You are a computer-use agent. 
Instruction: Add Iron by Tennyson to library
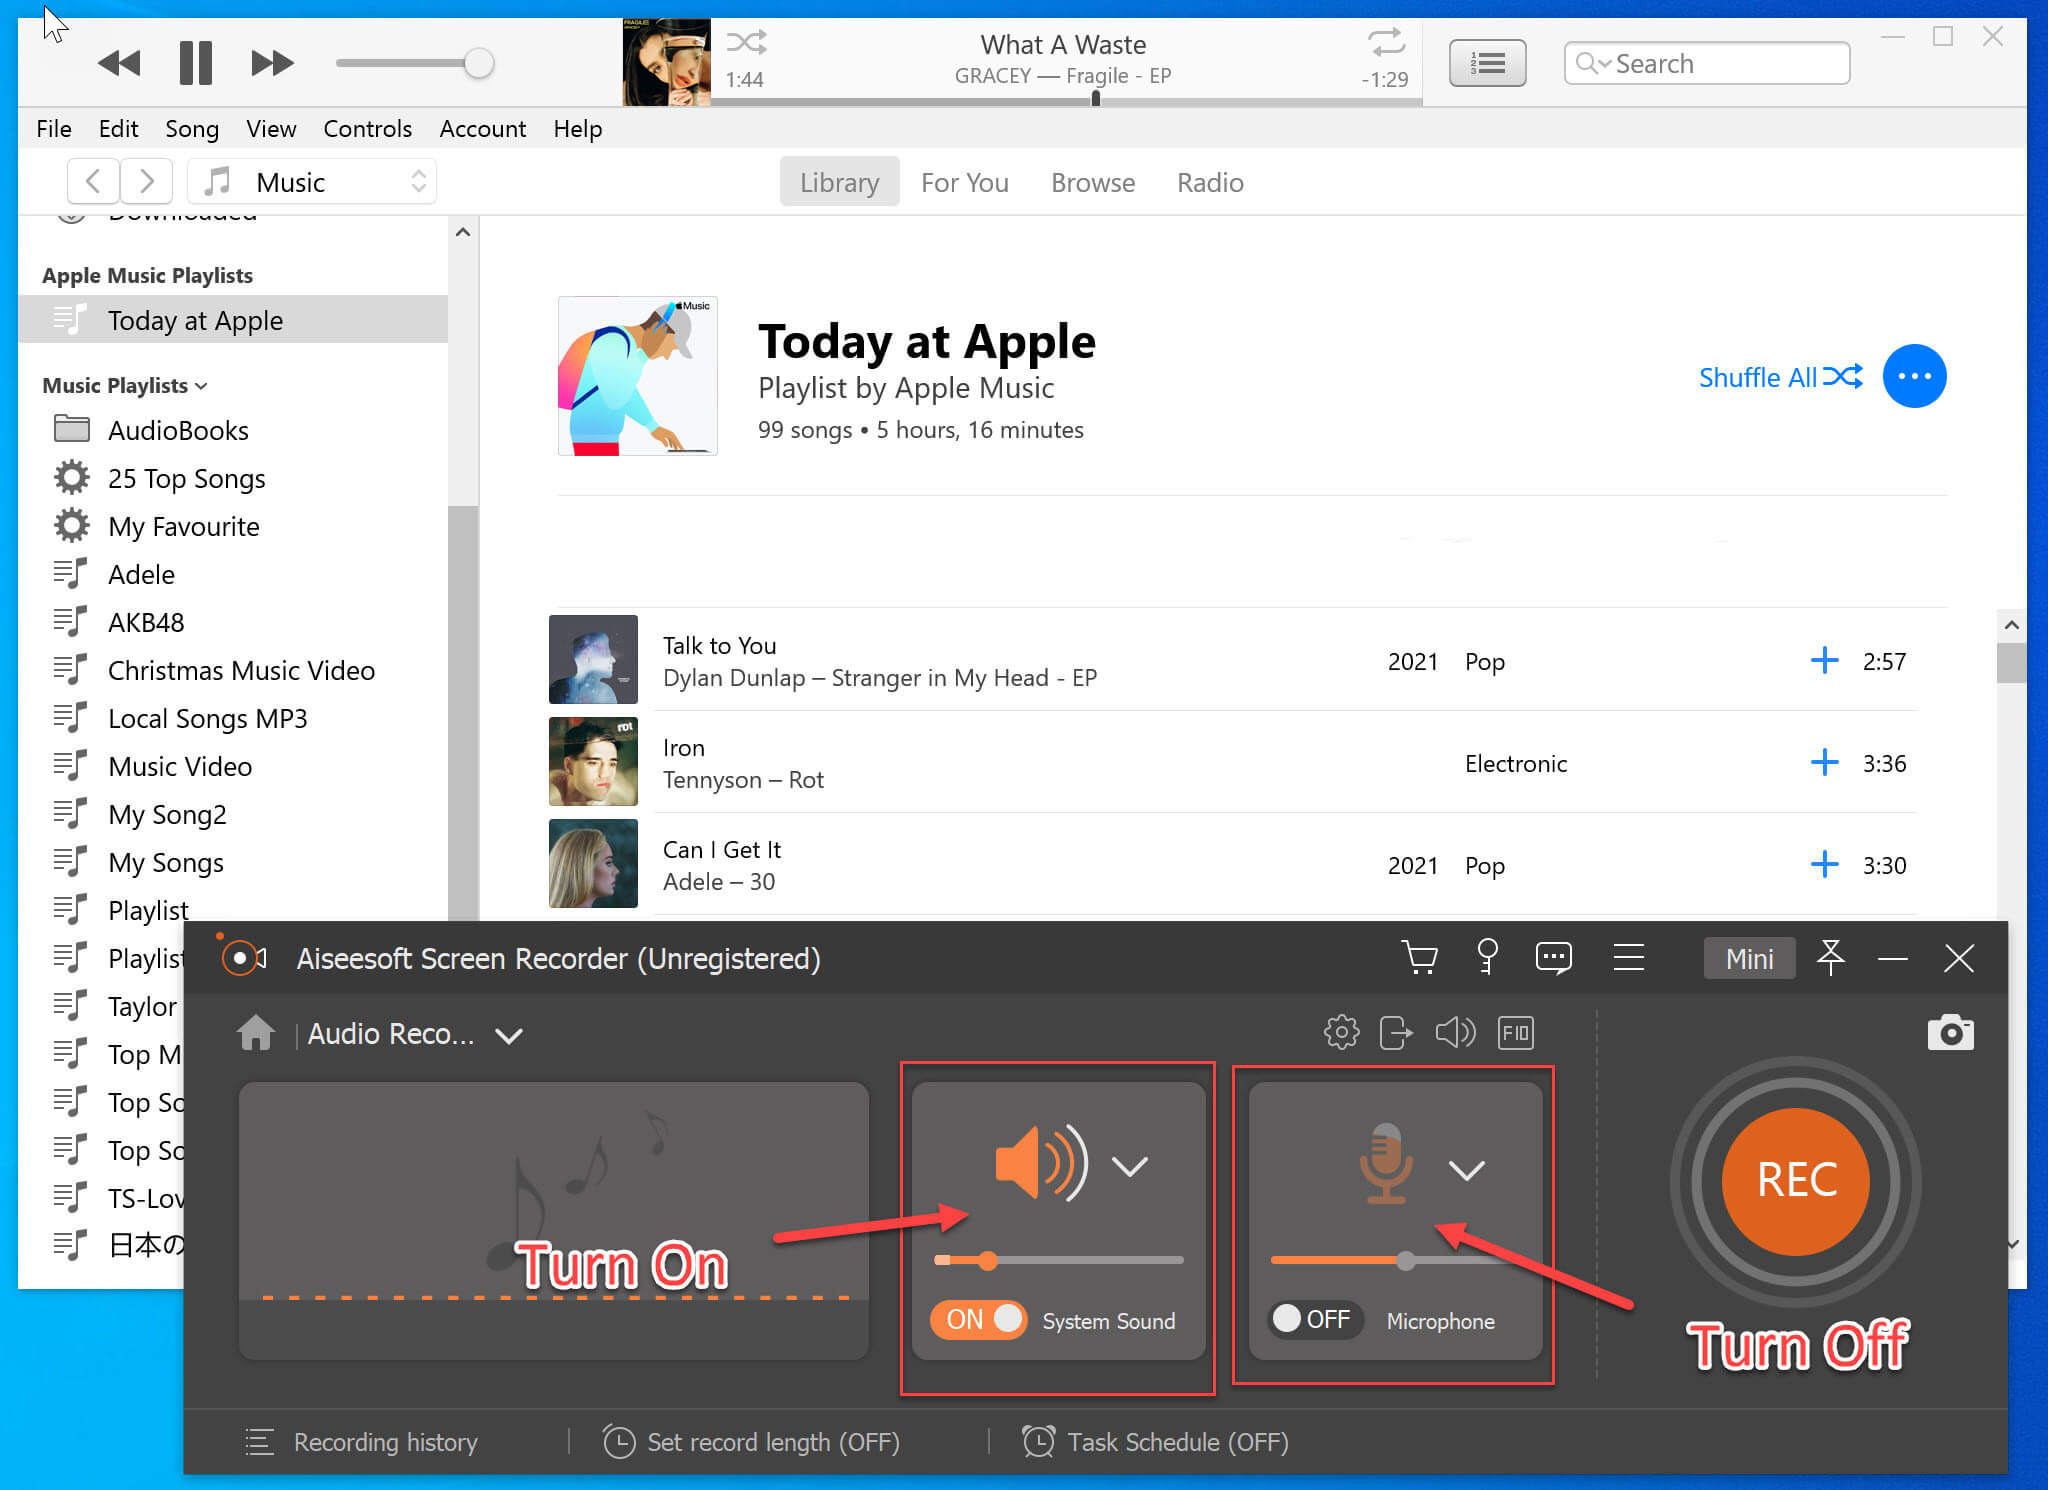click(x=1824, y=762)
